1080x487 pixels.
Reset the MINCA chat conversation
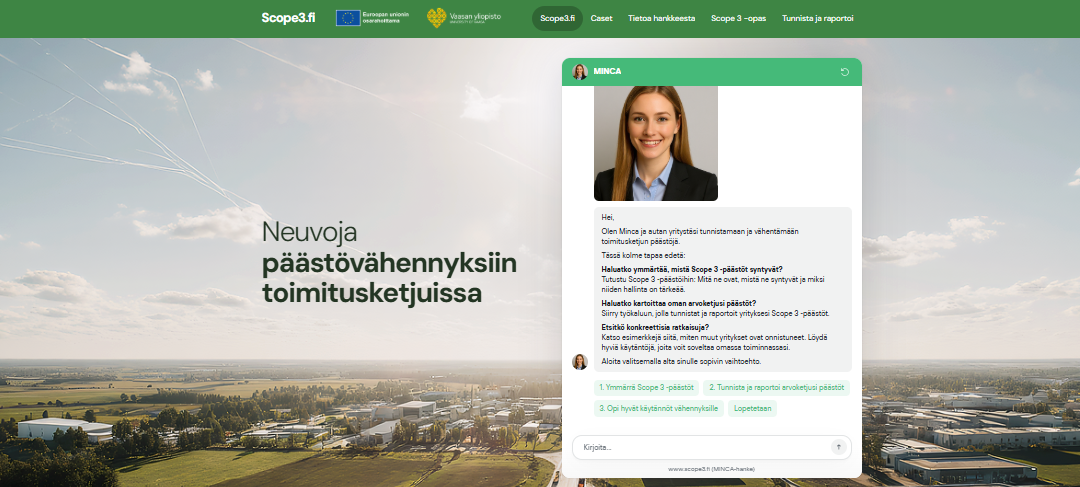(x=844, y=72)
